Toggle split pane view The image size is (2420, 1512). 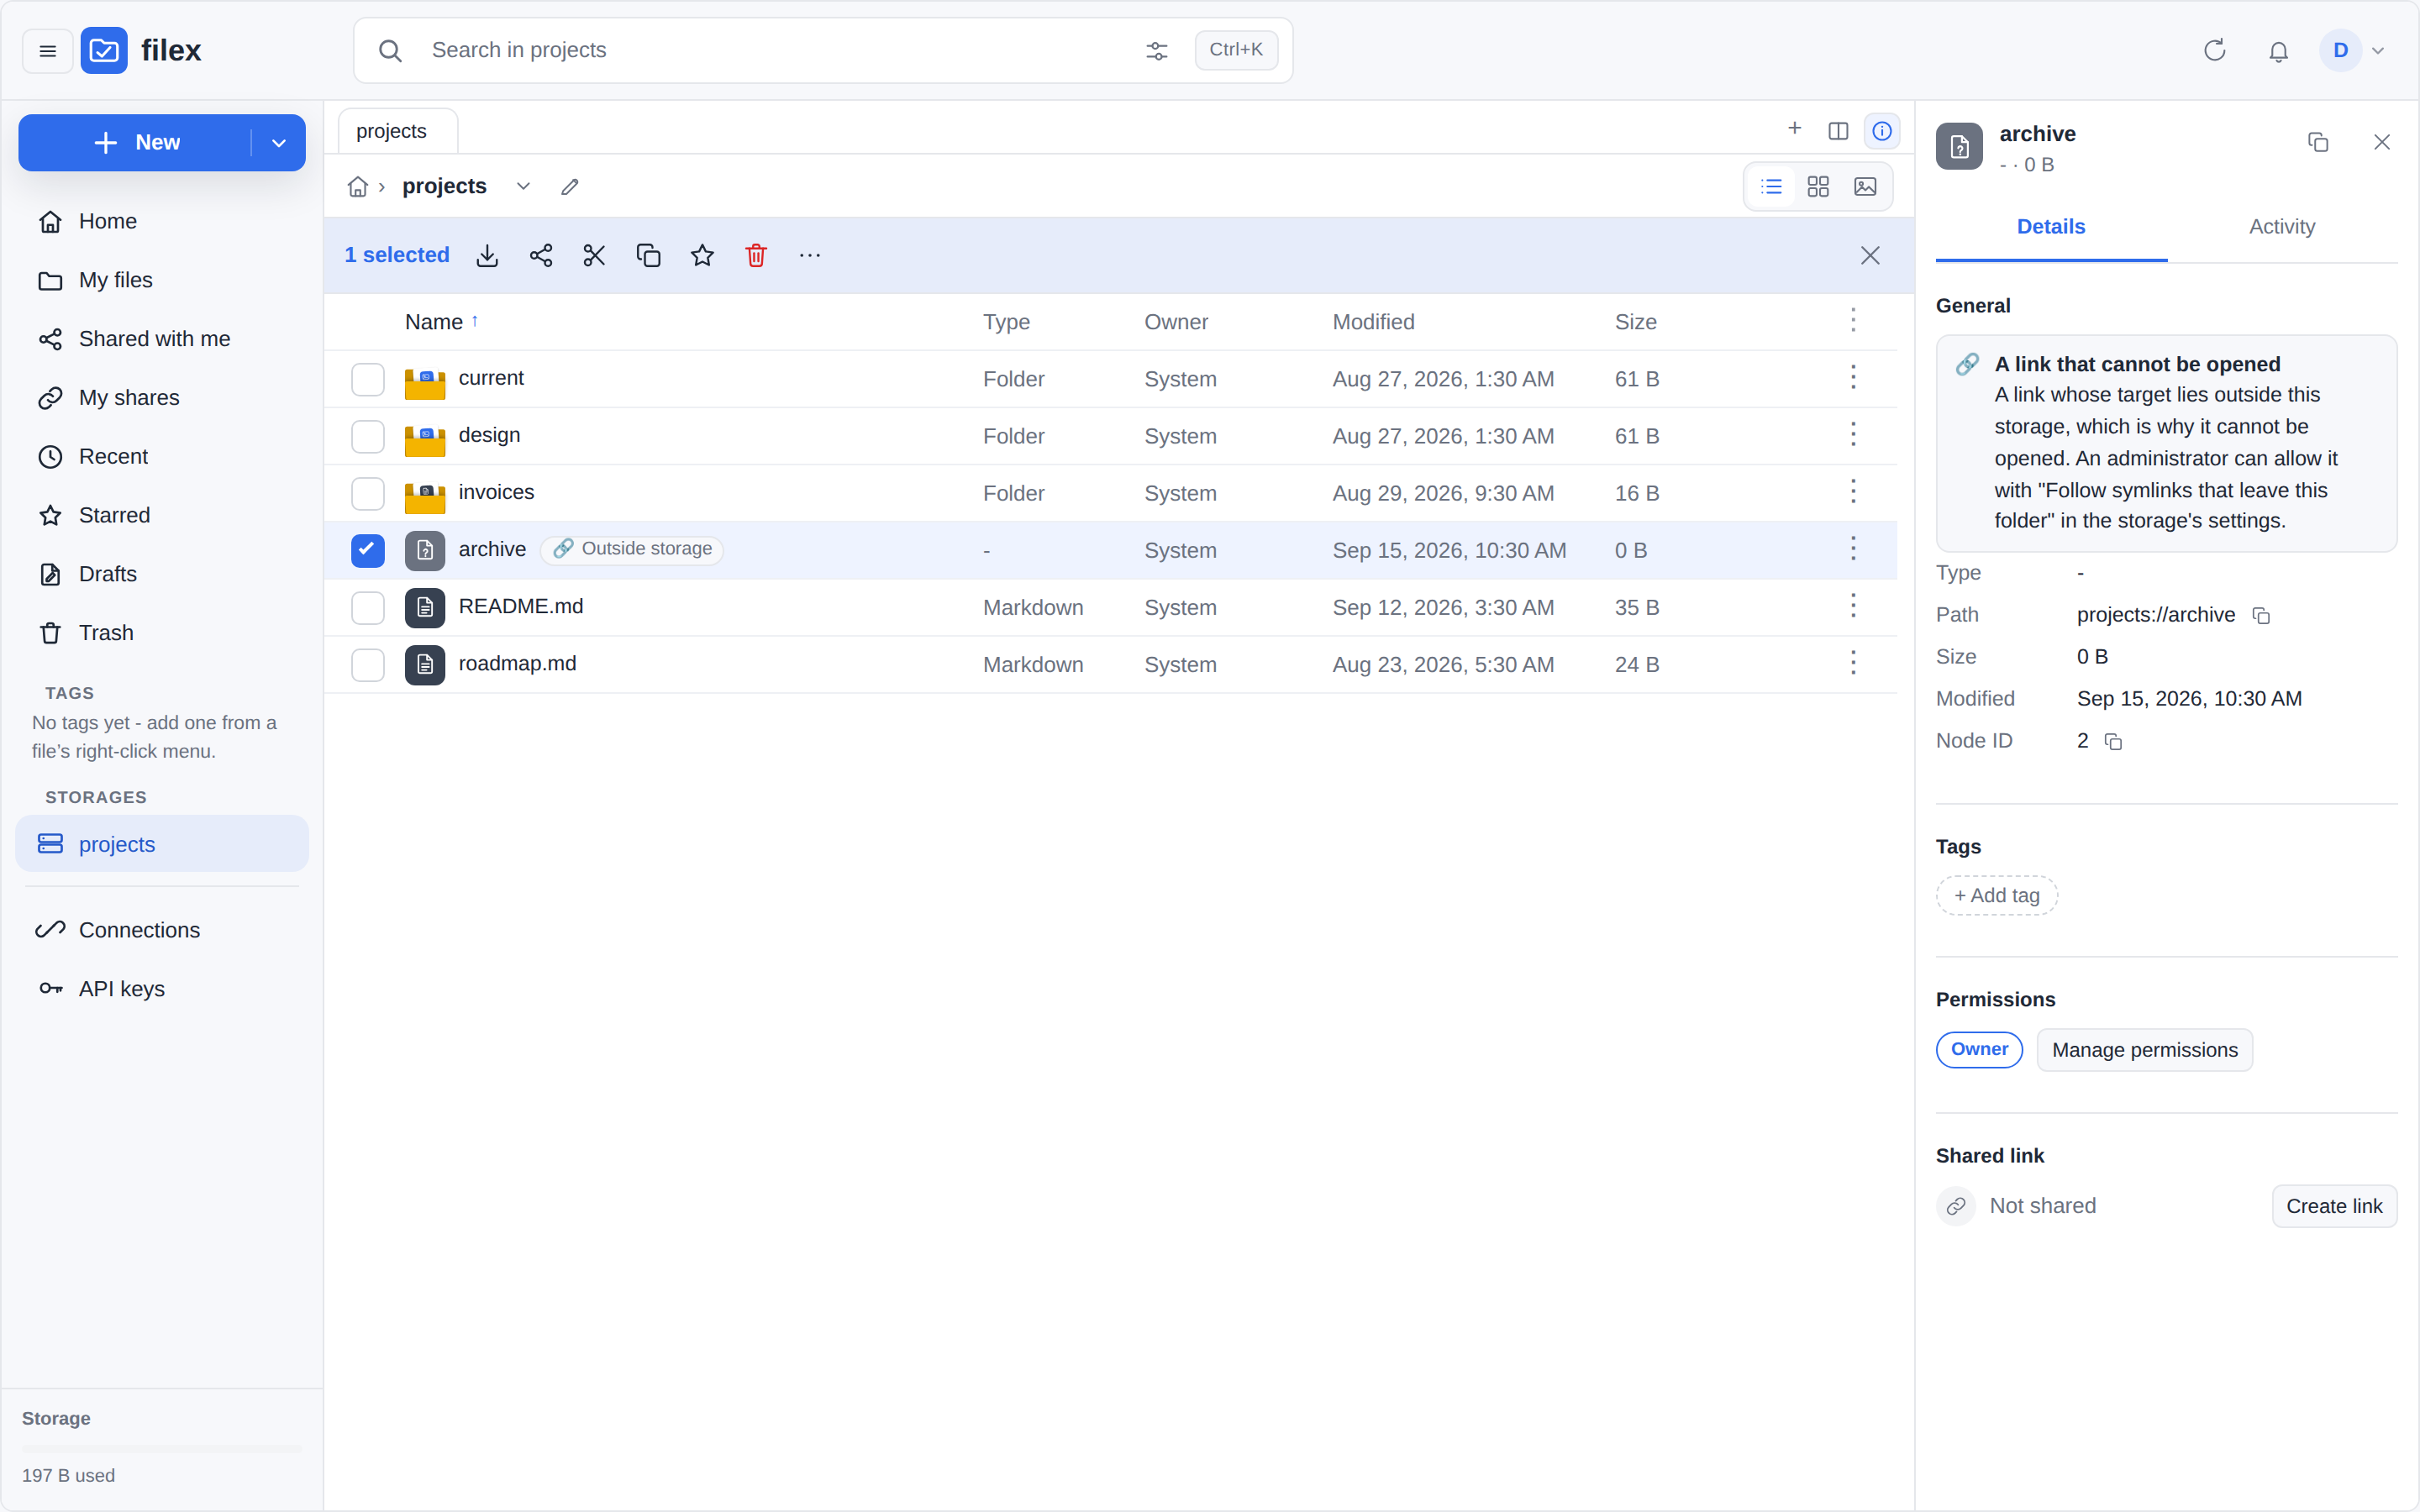[x=1838, y=131]
